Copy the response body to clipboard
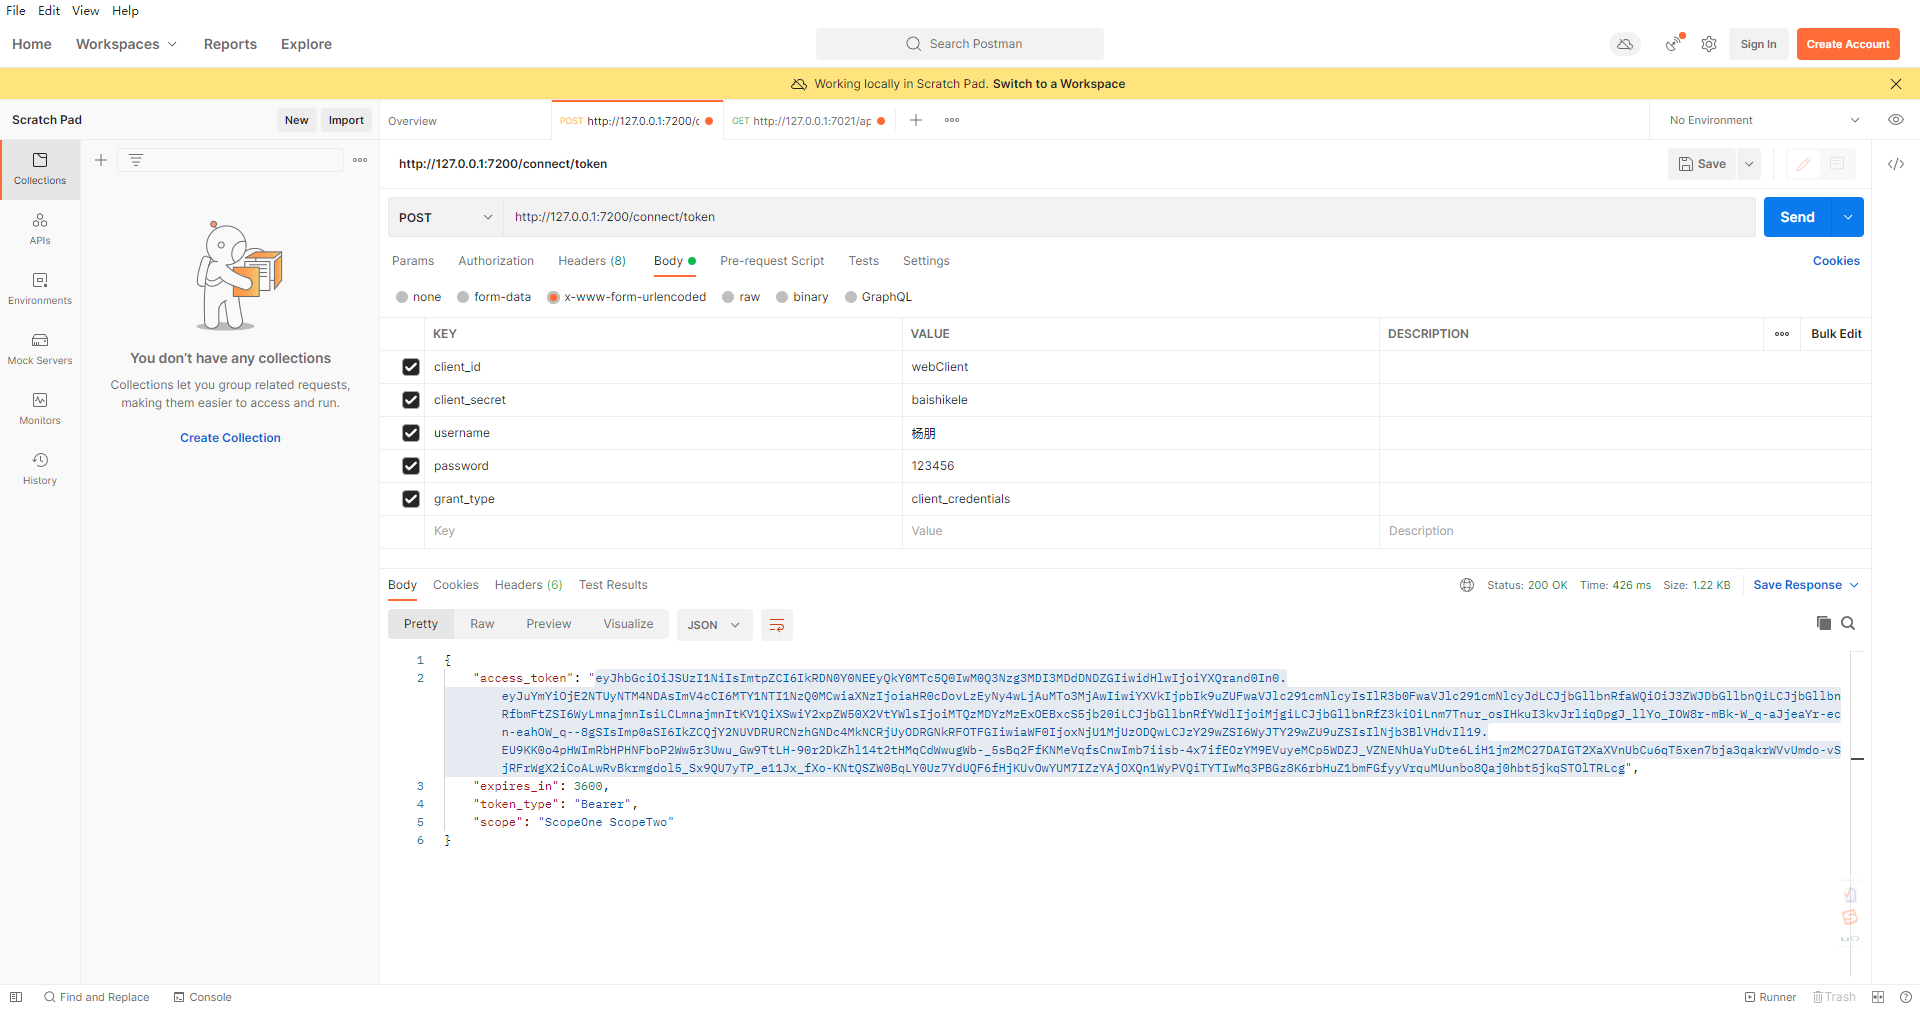Viewport: 1920px width, 1009px height. pyautogui.click(x=1824, y=623)
